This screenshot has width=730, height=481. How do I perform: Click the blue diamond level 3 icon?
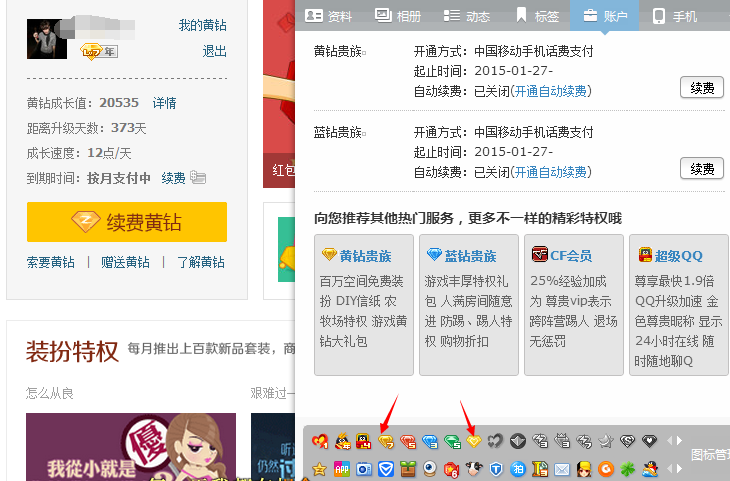point(430,441)
